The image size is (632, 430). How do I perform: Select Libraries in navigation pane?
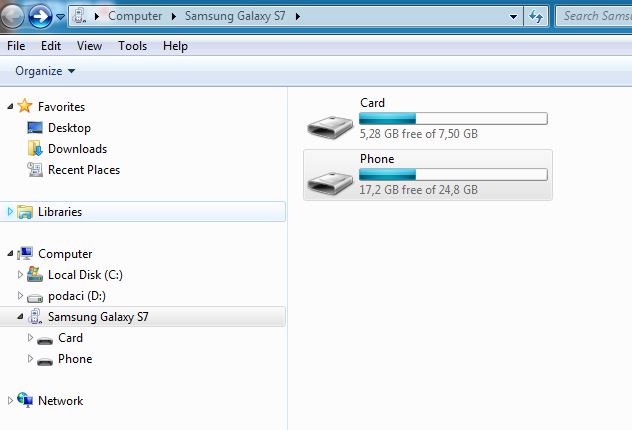coord(60,212)
